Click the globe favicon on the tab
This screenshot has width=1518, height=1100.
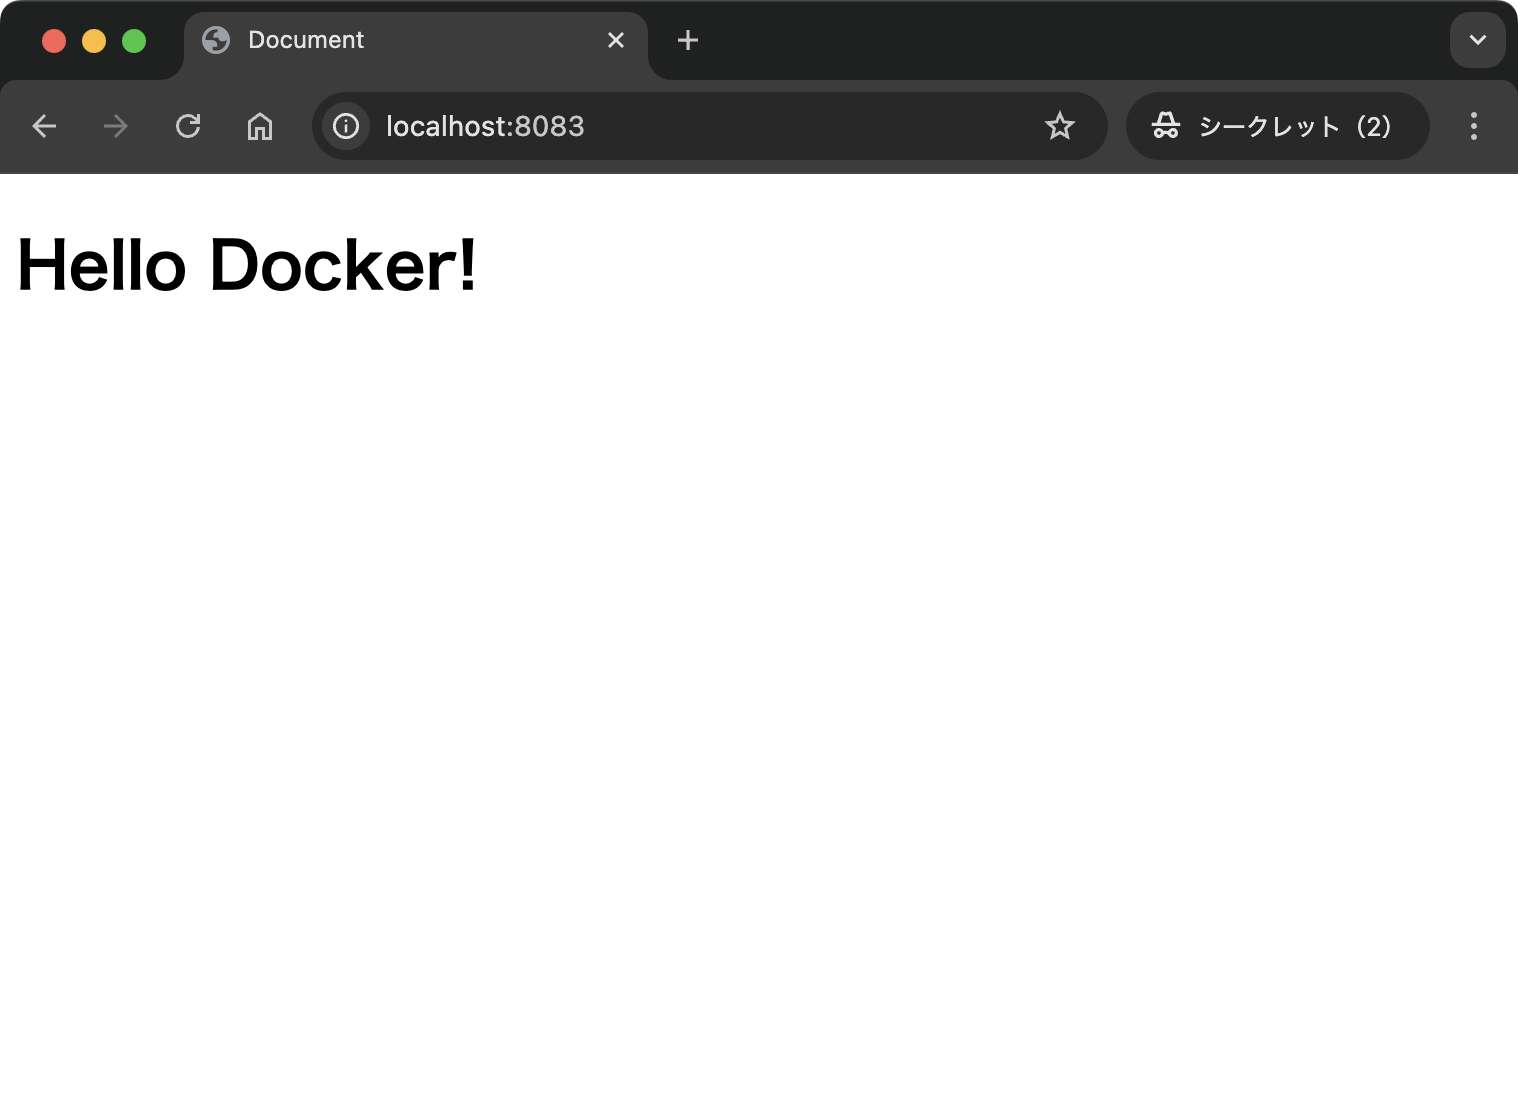[216, 40]
